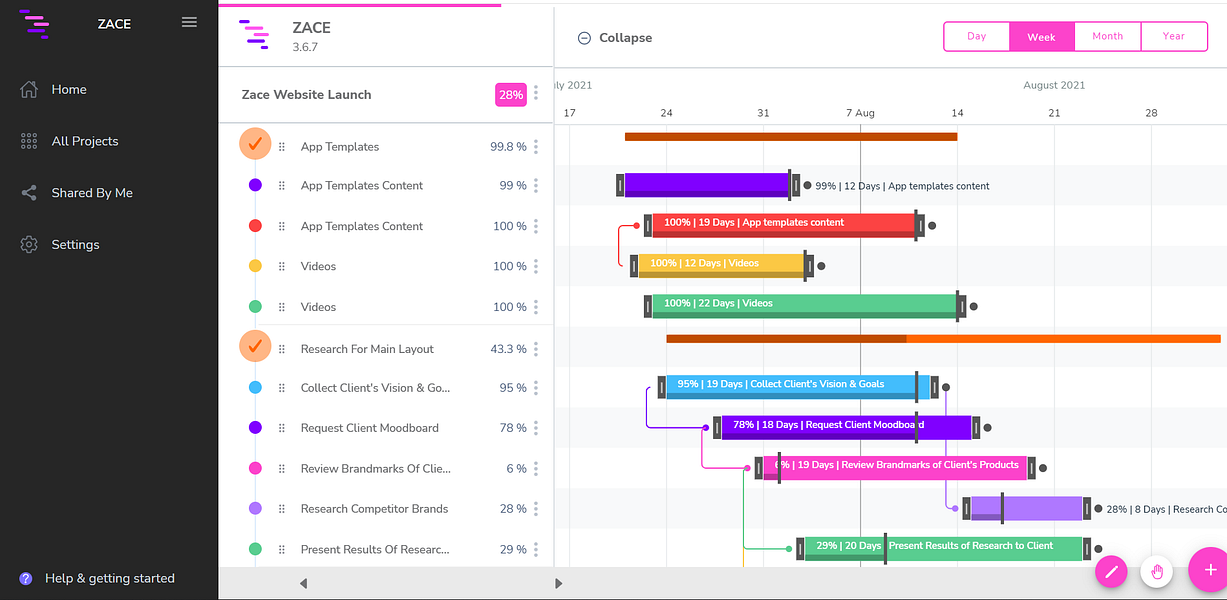
Task: Click the pink pencil edit button
Action: coord(1111,571)
